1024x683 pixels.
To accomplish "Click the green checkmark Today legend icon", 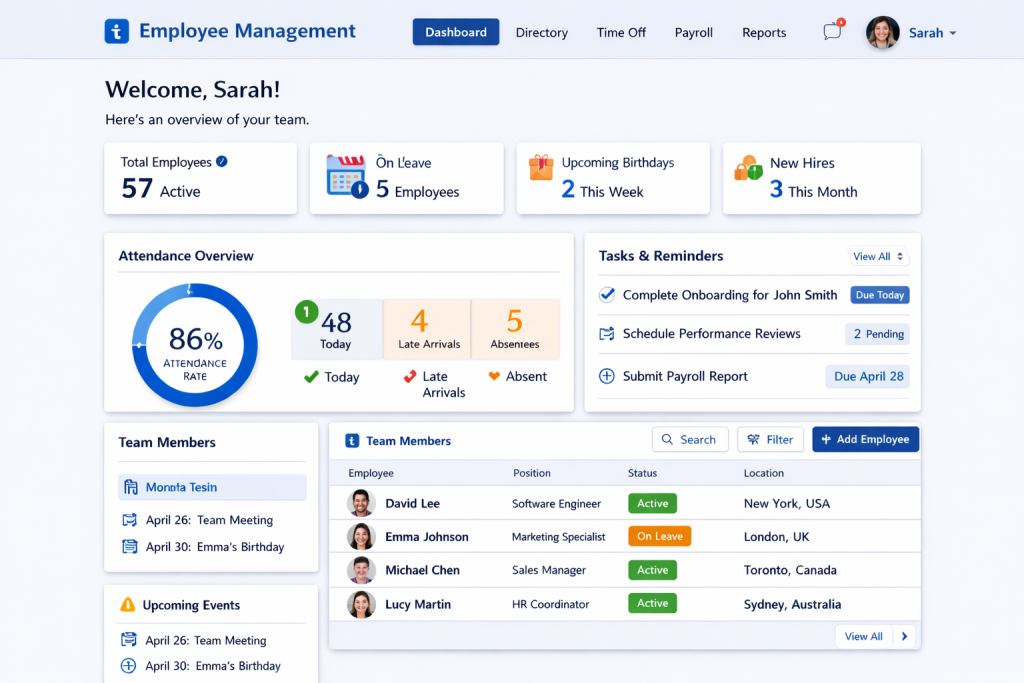I will pyautogui.click(x=312, y=377).
